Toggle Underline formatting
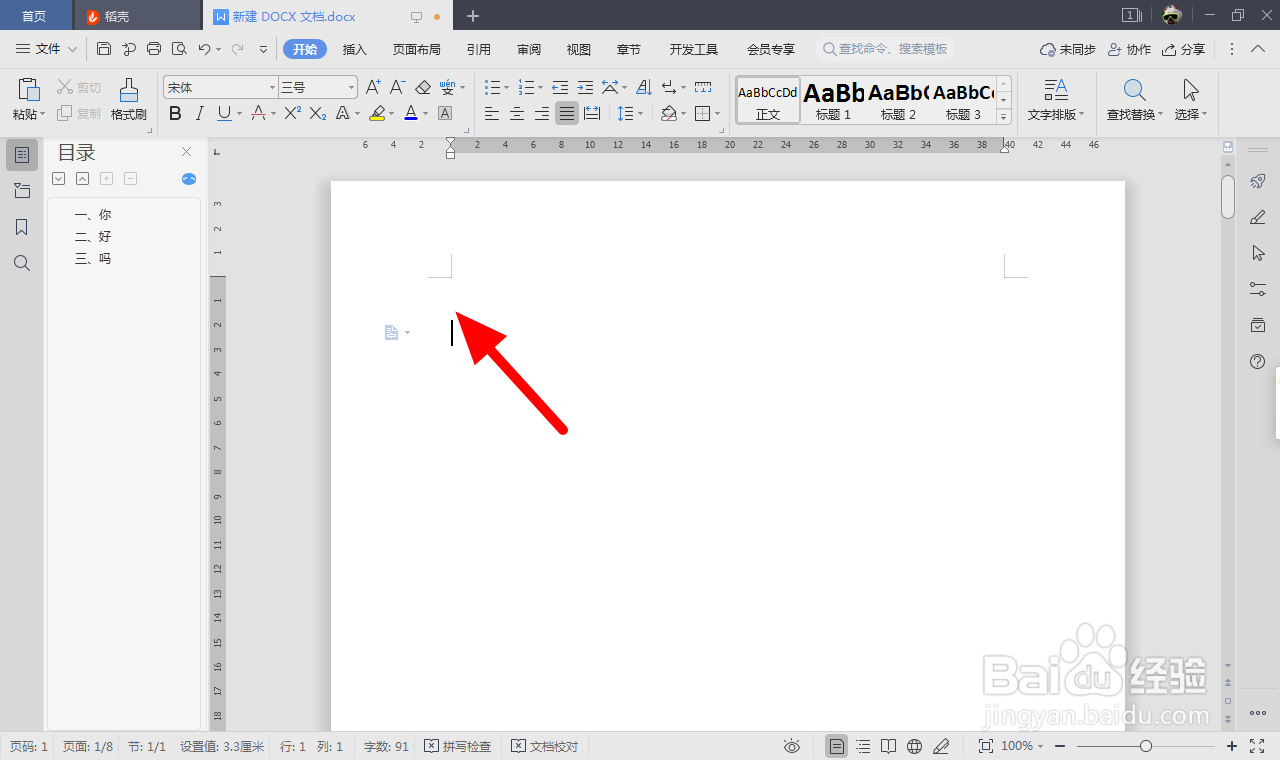The height and width of the screenshot is (760, 1280). pos(224,114)
